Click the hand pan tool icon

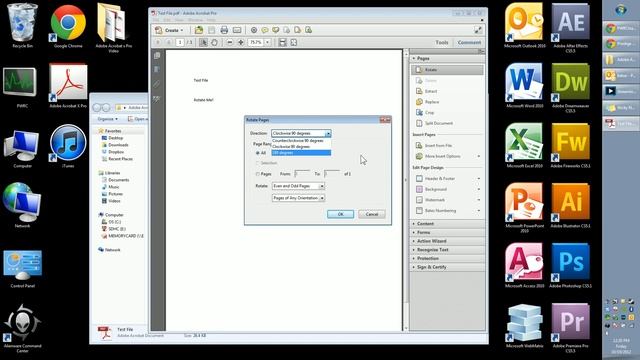(214, 42)
